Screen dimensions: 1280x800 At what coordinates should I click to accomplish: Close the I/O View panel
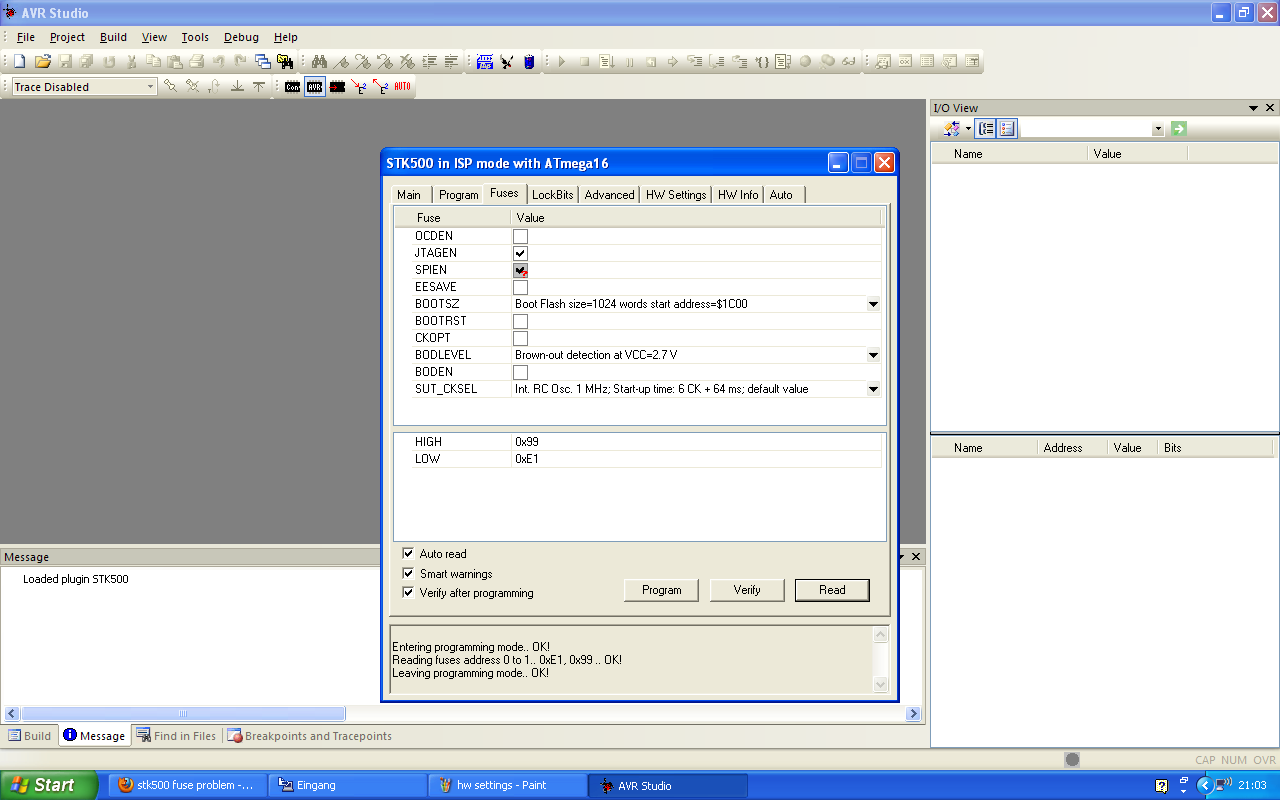pos(1270,108)
